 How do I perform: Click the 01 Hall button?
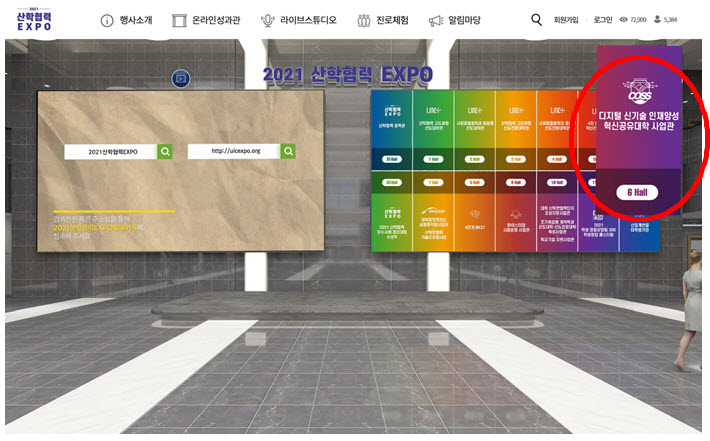[392, 159]
